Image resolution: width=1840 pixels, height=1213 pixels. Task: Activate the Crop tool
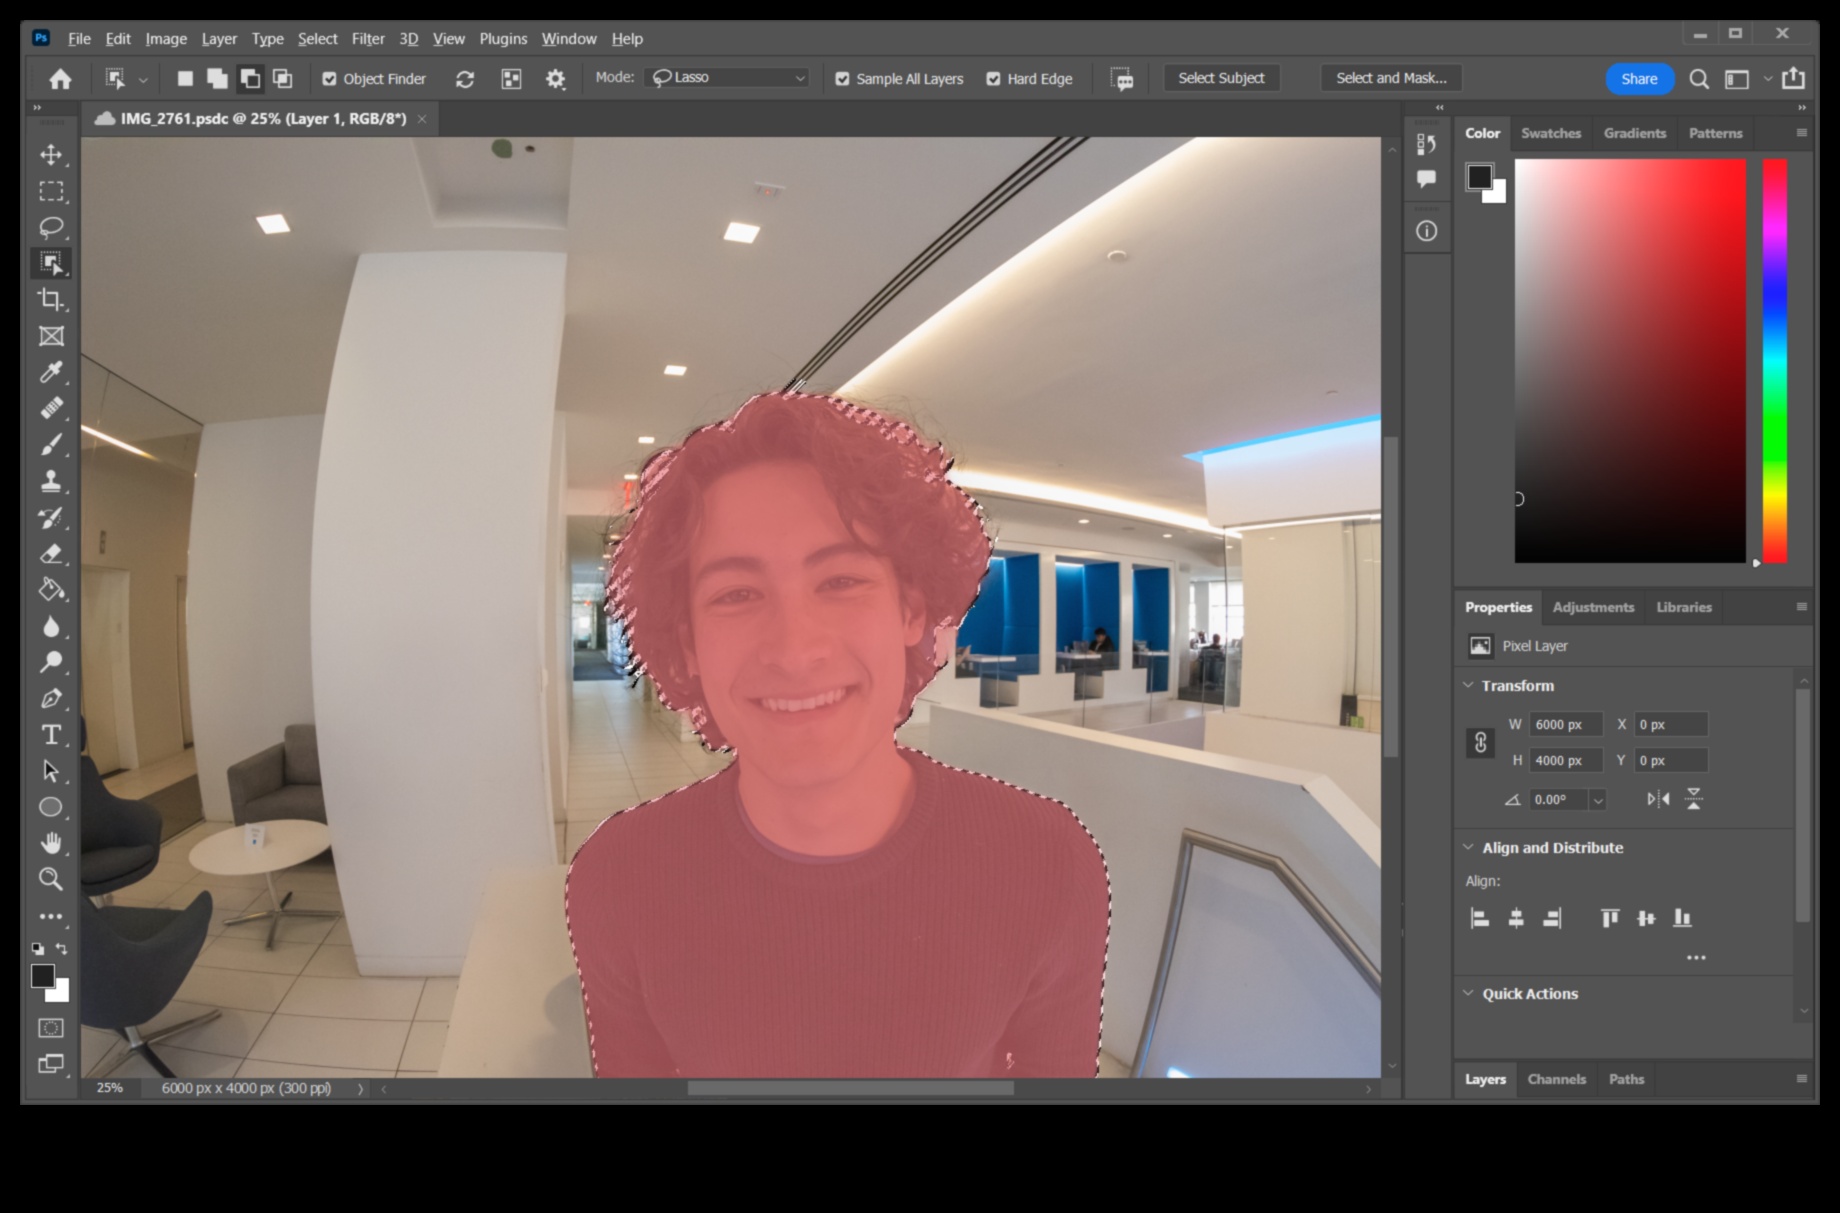52,300
